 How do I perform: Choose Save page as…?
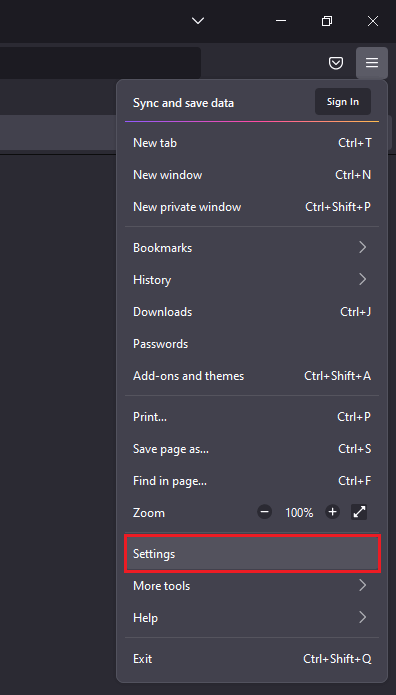(252, 449)
